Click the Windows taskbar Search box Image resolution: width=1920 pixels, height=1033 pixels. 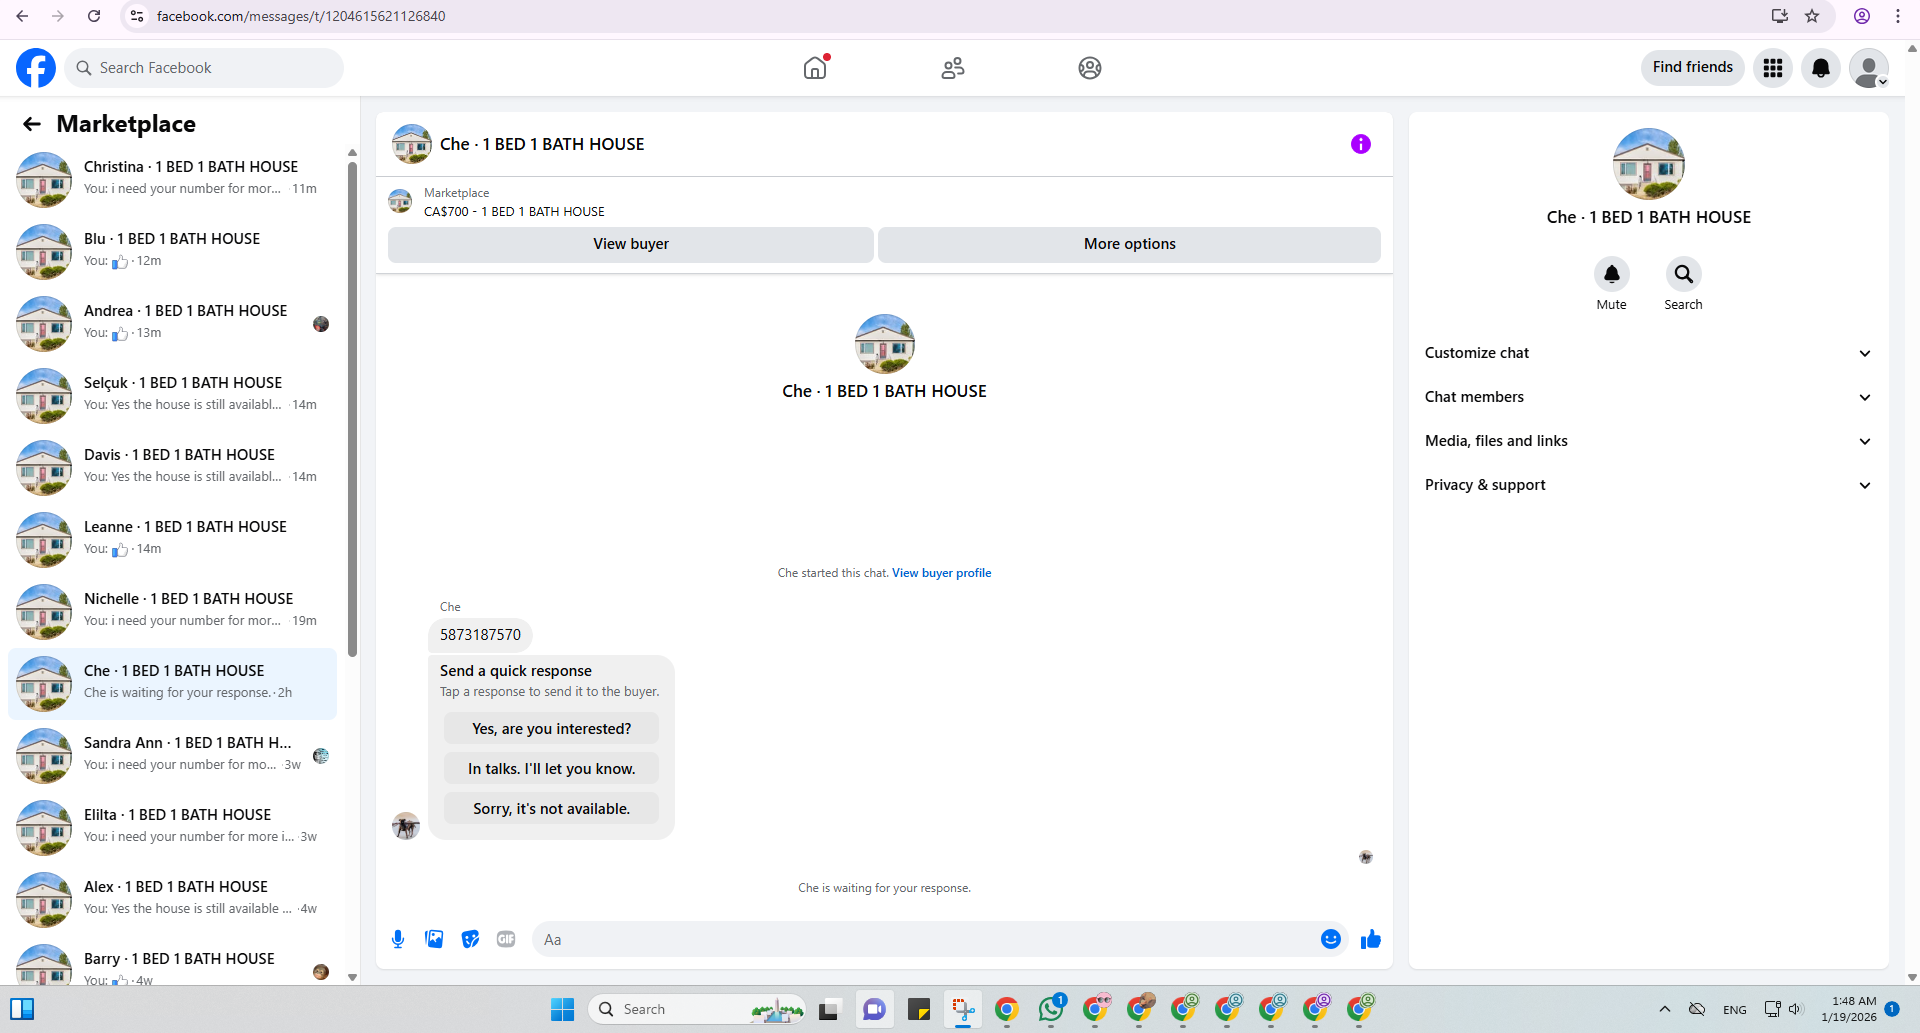698,1010
